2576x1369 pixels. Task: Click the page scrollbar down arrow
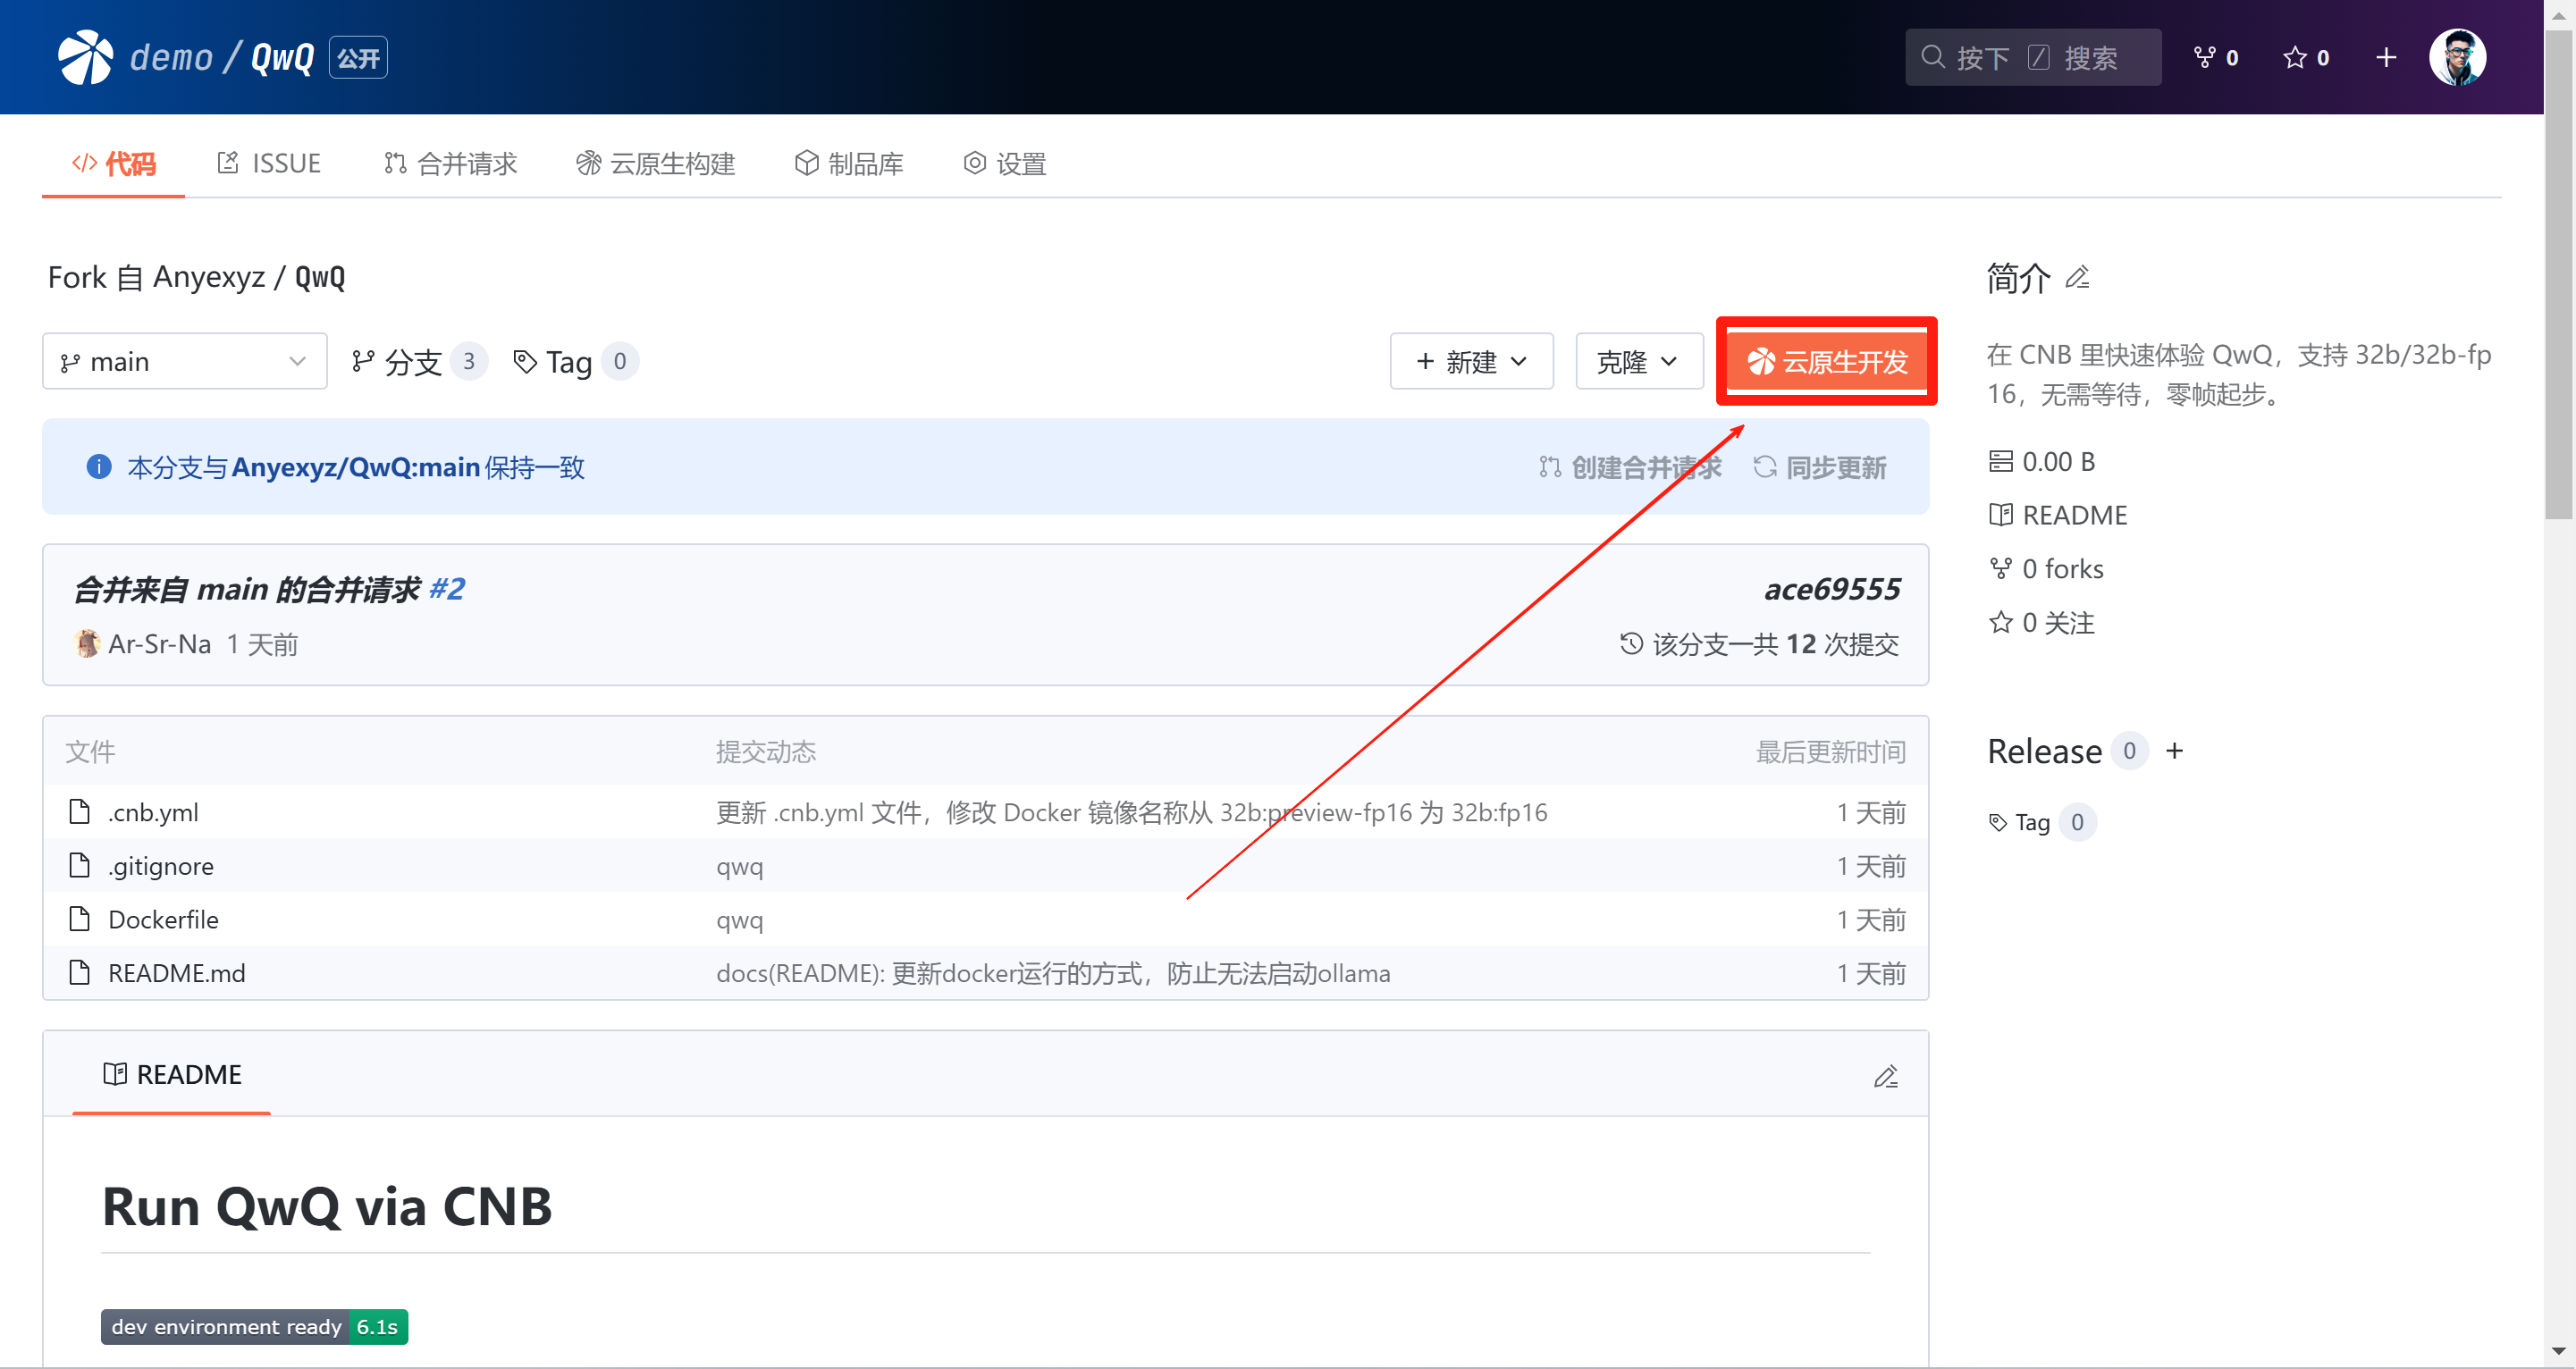tap(2559, 1353)
